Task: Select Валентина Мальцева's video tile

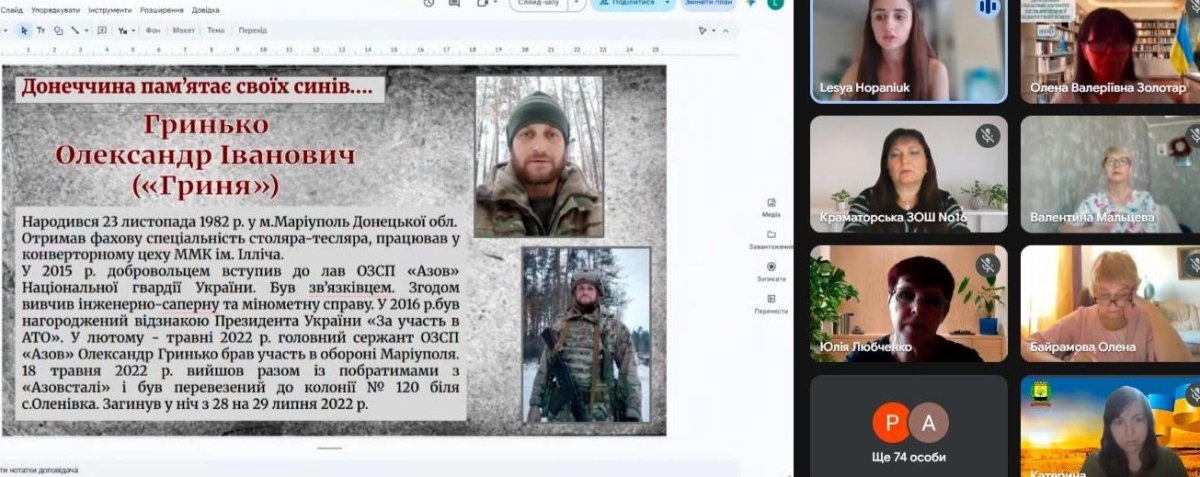Action: (x=1110, y=174)
